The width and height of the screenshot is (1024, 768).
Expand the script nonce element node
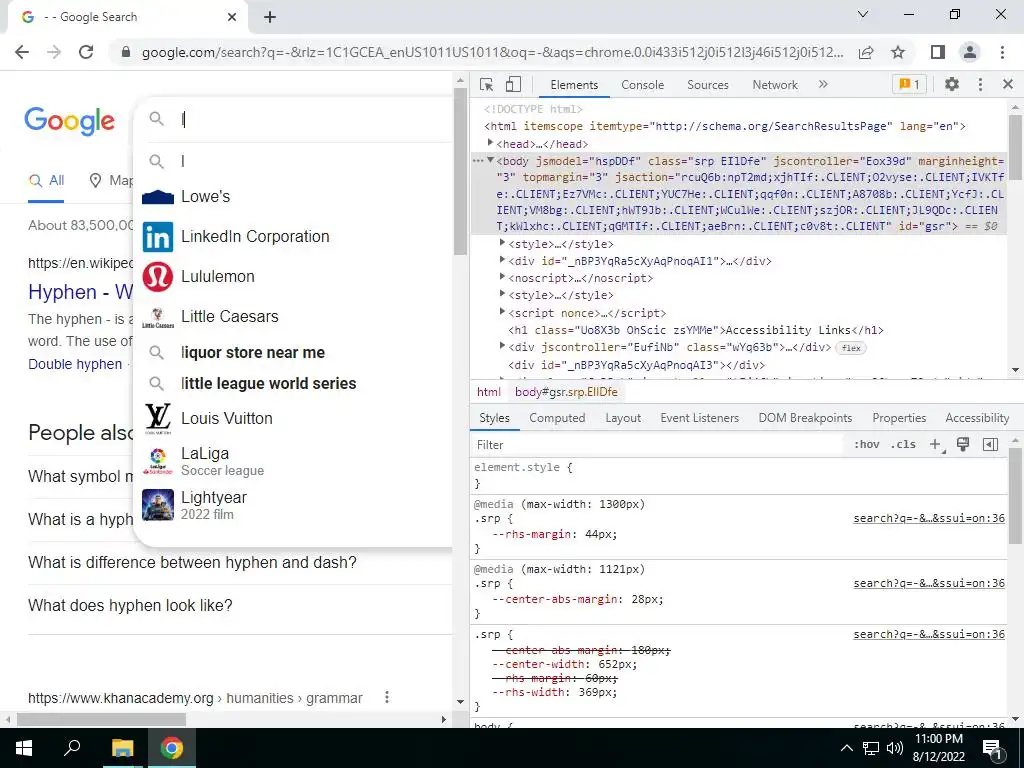(x=502, y=312)
